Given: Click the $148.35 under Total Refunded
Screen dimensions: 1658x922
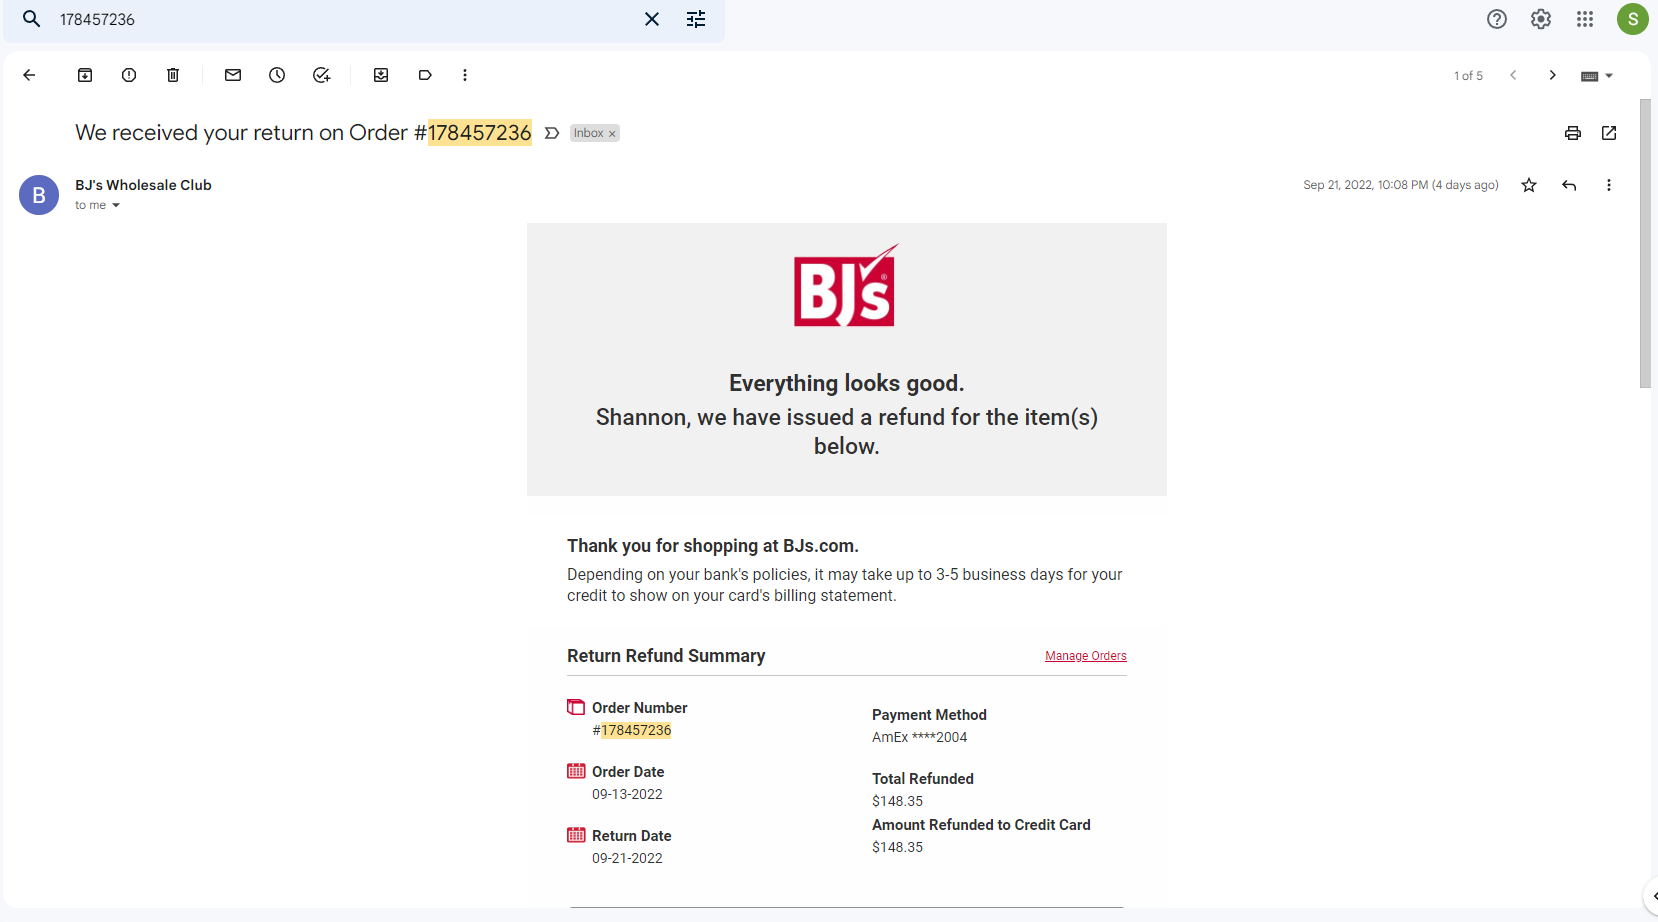Looking at the screenshot, I should click(898, 801).
